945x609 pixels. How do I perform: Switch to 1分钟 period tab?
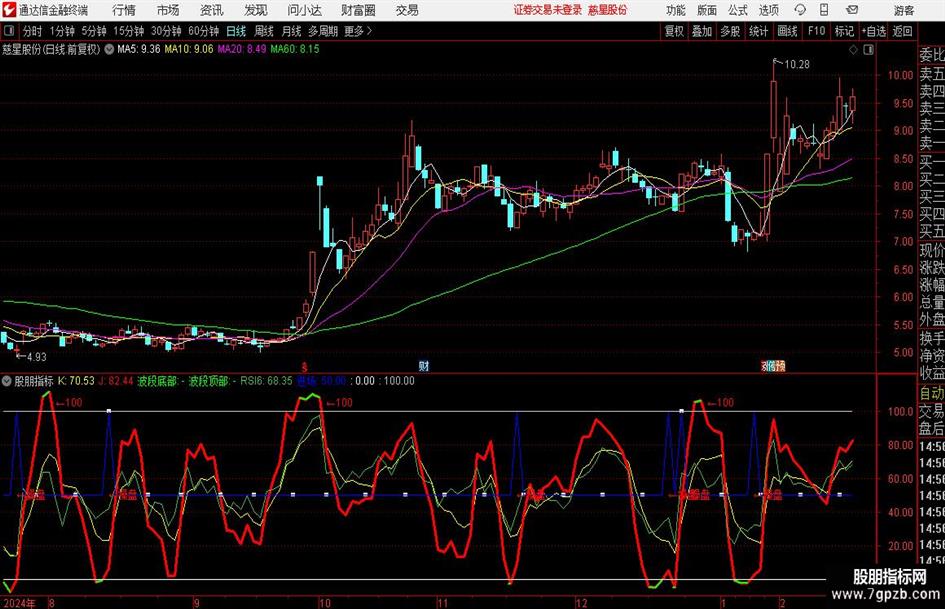[62, 31]
